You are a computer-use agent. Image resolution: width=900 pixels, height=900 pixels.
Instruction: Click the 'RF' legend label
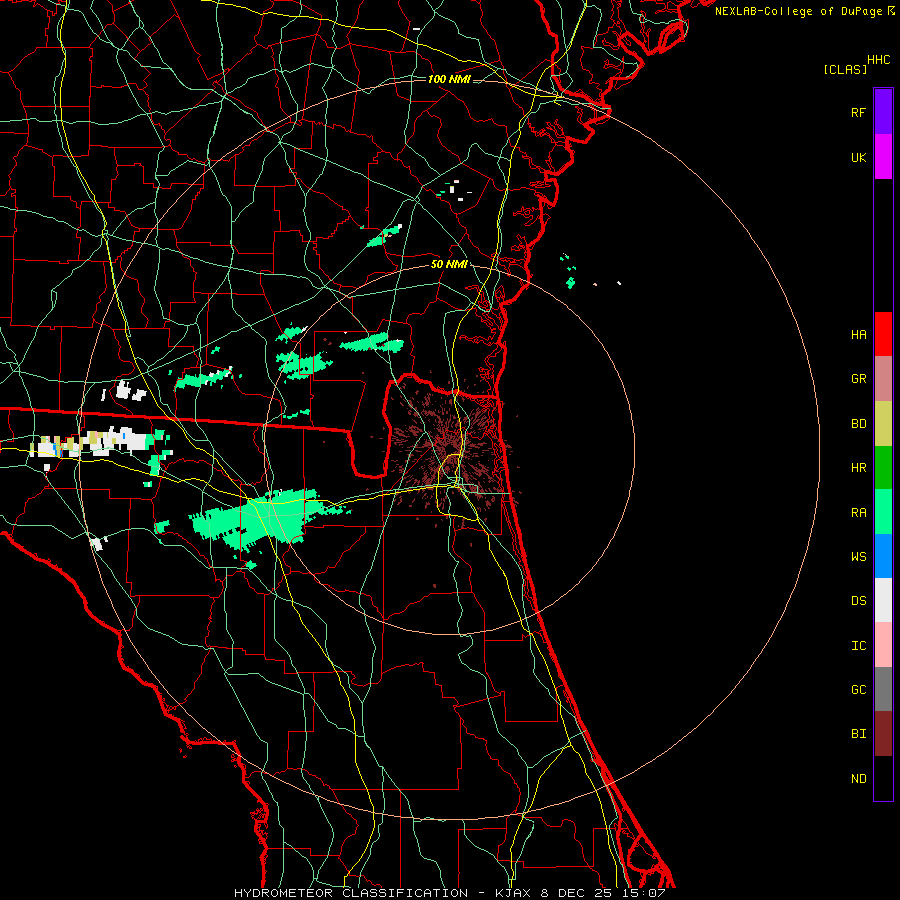pyautogui.click(x=858, y=112)
